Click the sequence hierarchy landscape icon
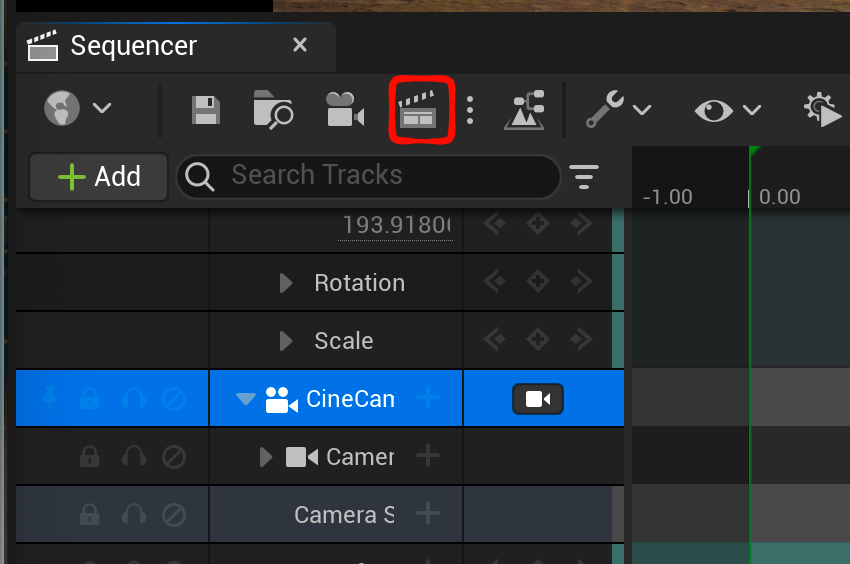850x564 pixels. coord(524,109)
